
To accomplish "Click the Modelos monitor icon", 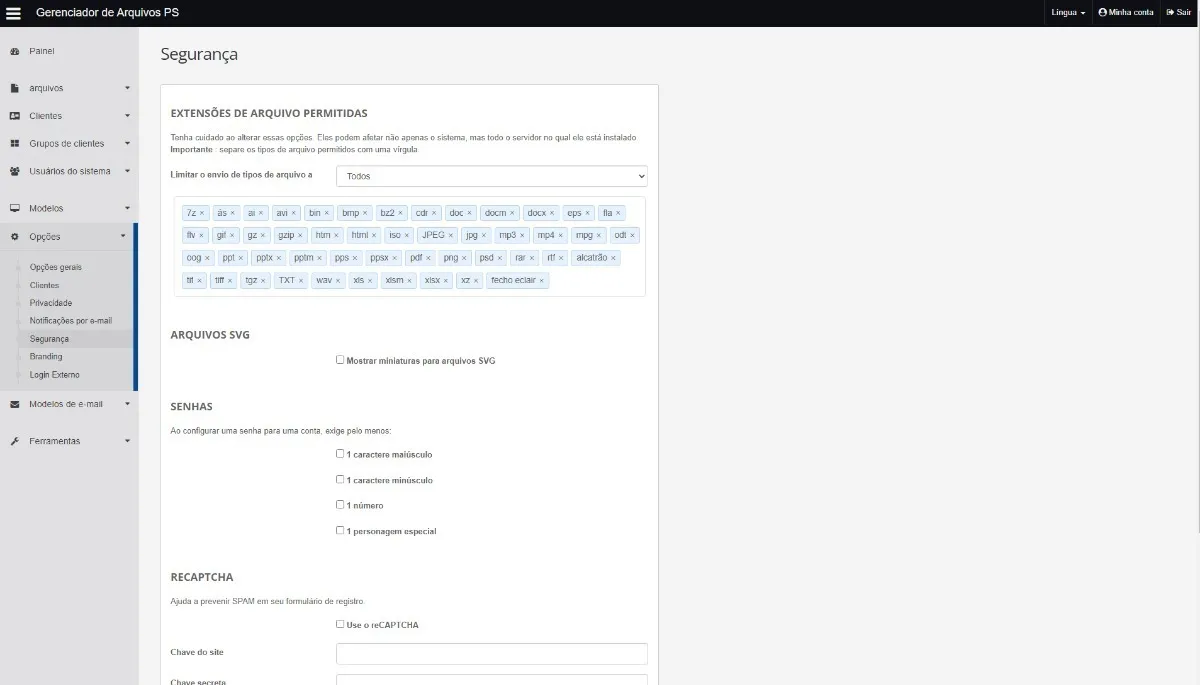I will (15, 209).
